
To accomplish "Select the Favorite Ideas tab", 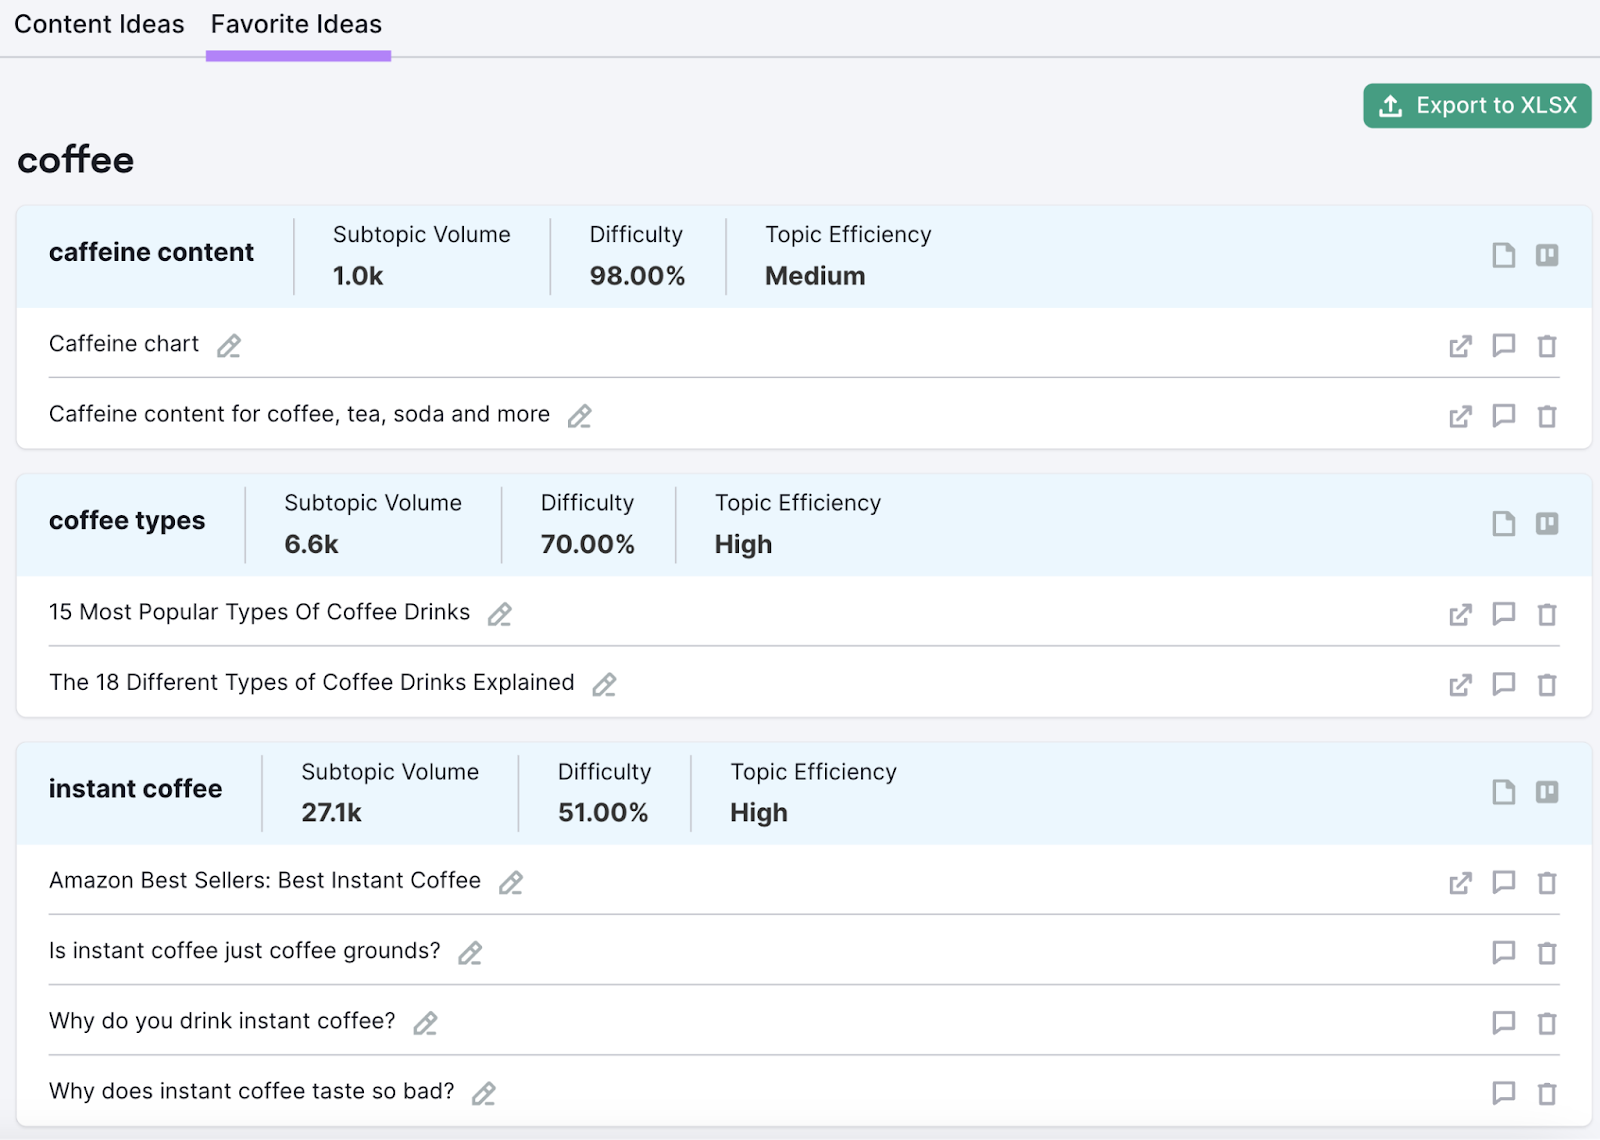I will [x=295, y=24].
